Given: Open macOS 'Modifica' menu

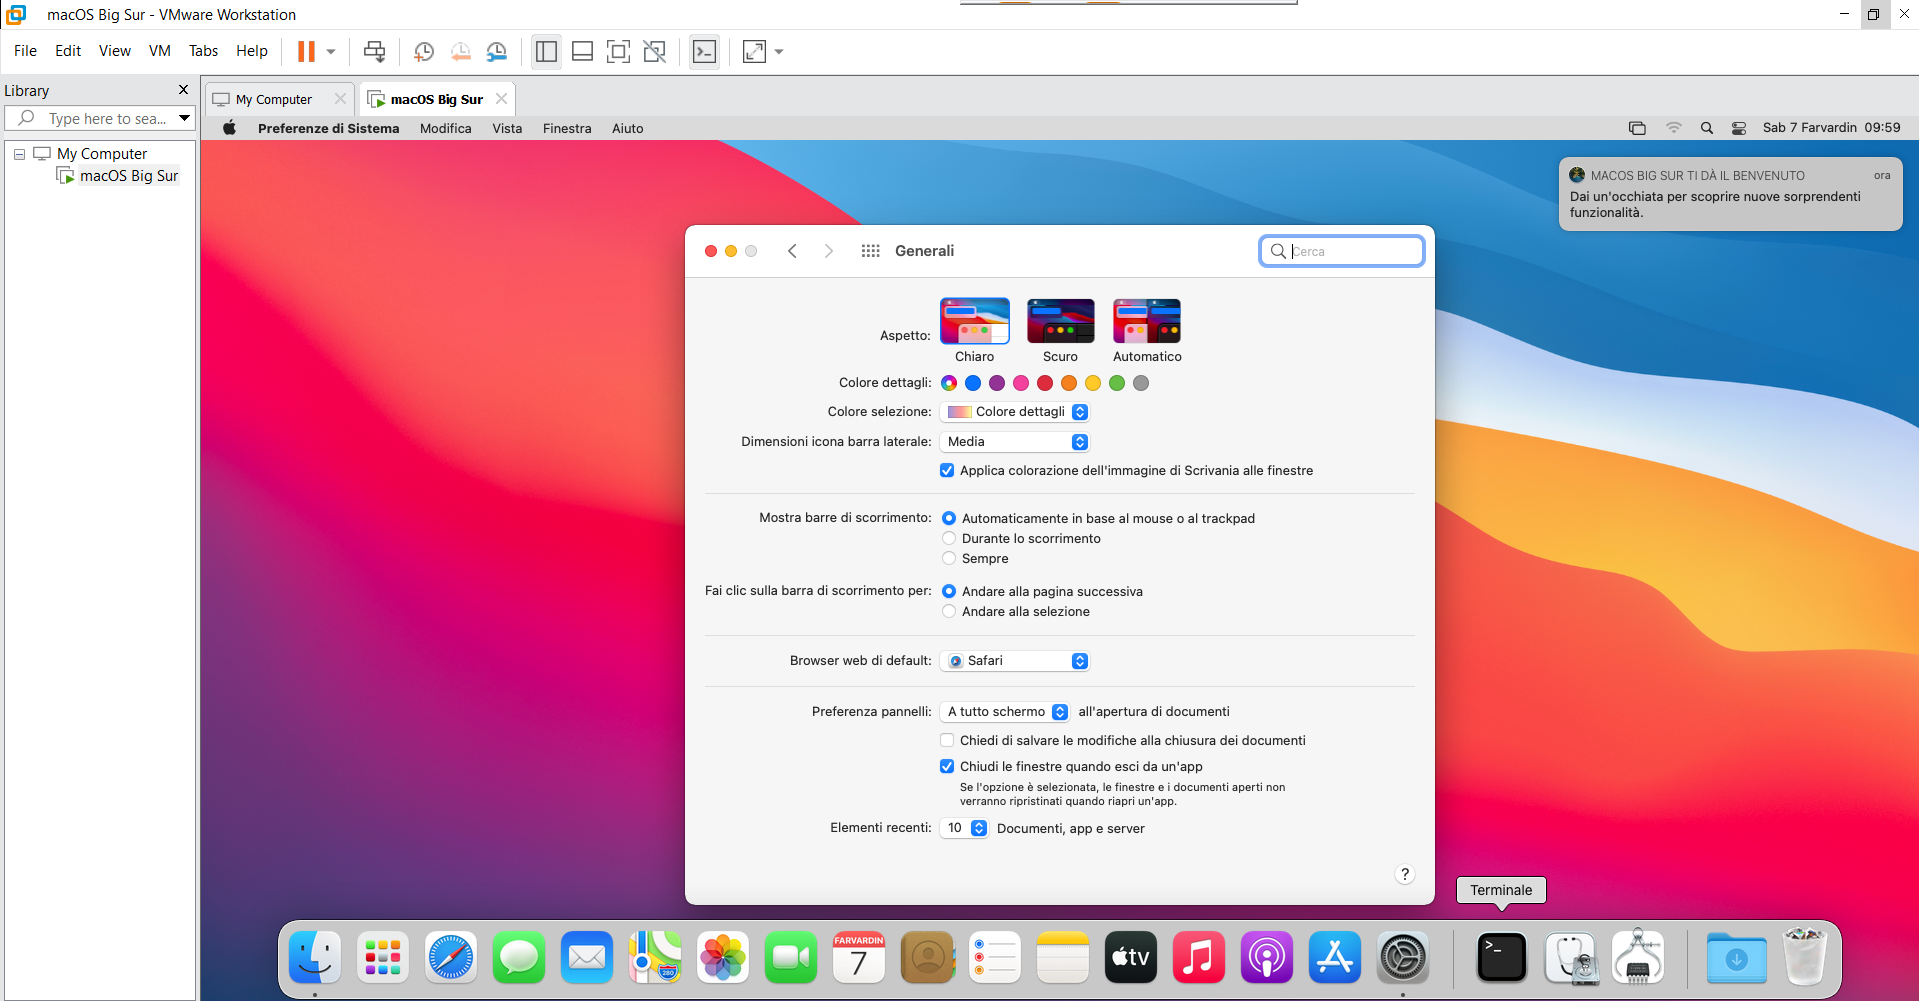Looking at the screenshot, I should pyautogui.click(x=446, y=128).
